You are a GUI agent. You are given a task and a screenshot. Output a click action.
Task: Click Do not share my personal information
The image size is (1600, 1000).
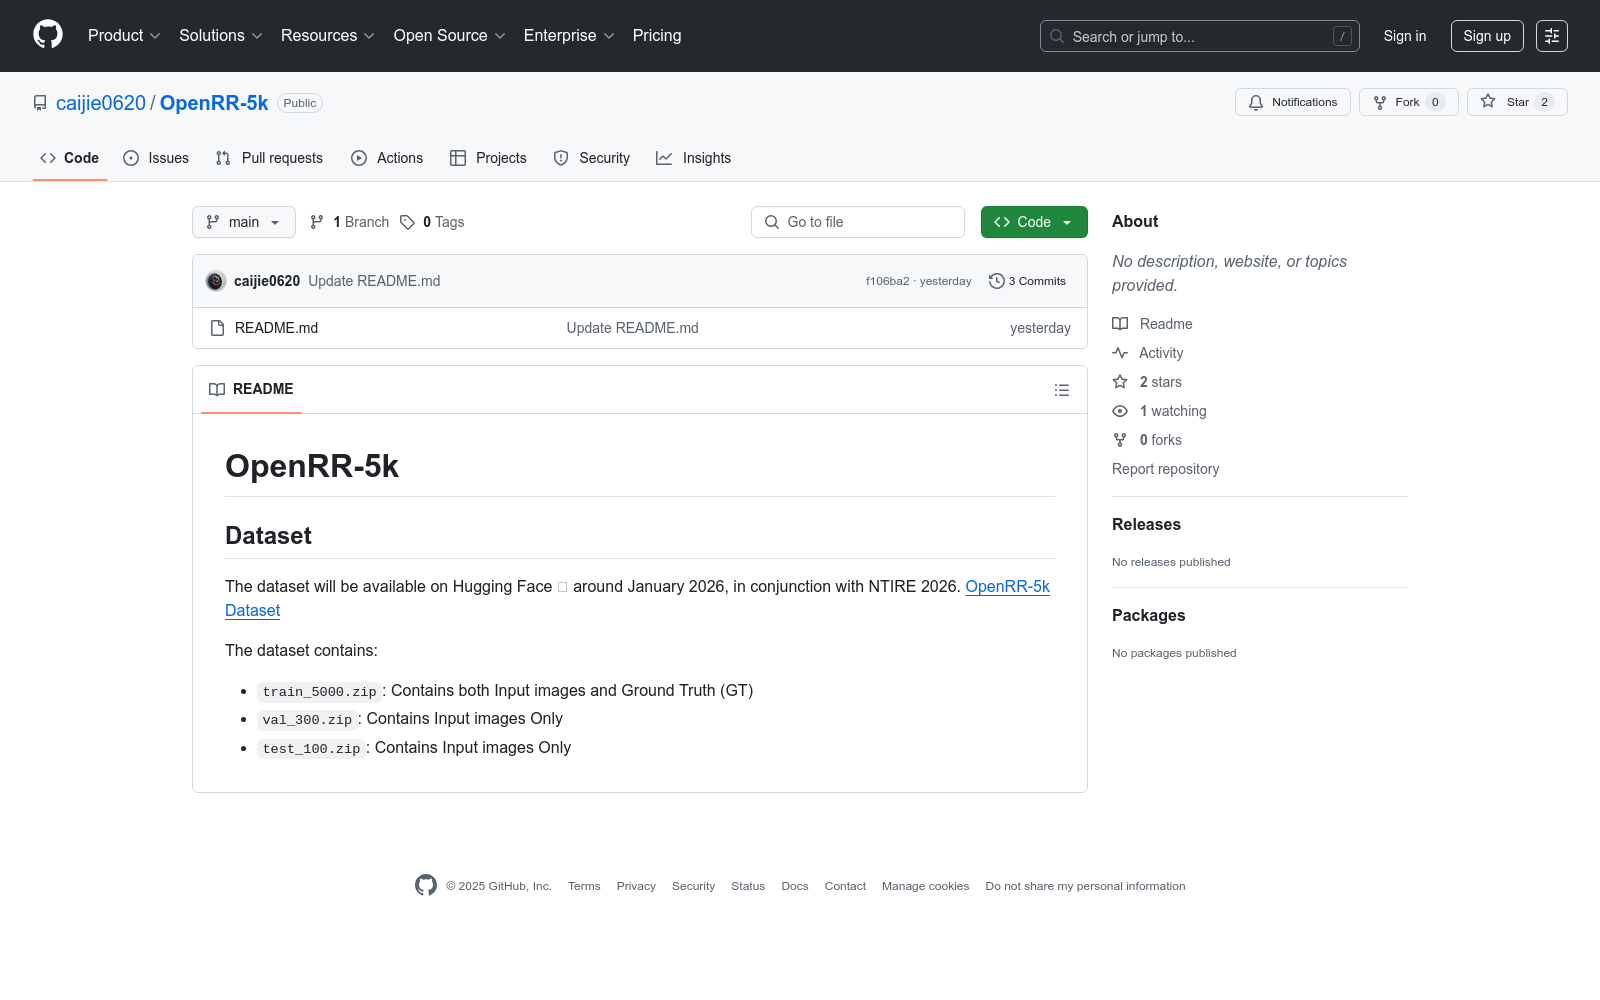1085,886
